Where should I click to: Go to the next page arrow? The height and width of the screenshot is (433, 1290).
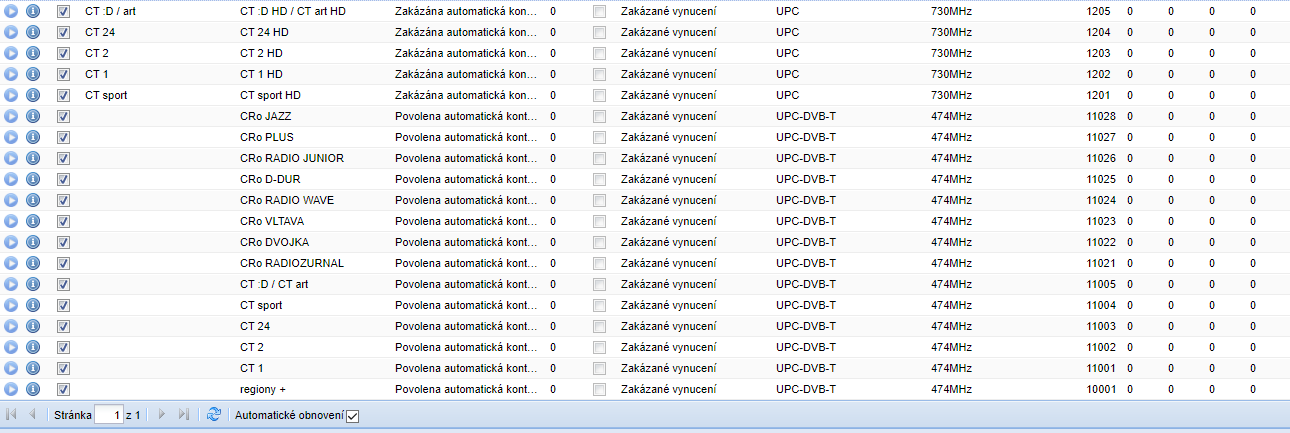click(x=162, y=414)
